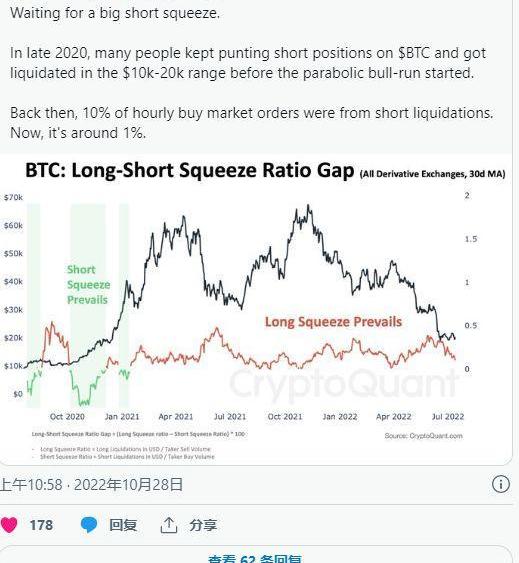519x563 pixels.
Task: Click the tweet text about short squeeze
Action: click(251, 73)
